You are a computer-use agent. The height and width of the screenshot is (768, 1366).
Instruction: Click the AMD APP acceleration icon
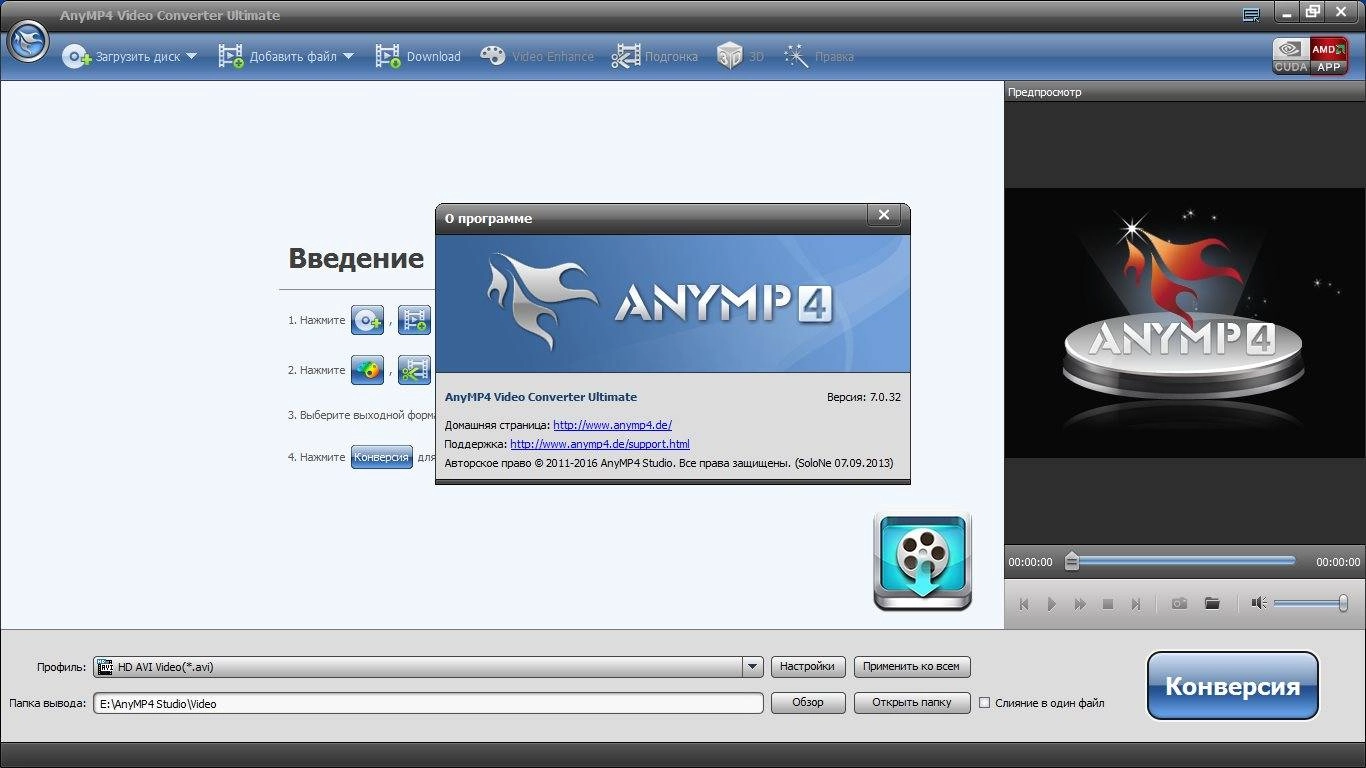coord(1329,56)
